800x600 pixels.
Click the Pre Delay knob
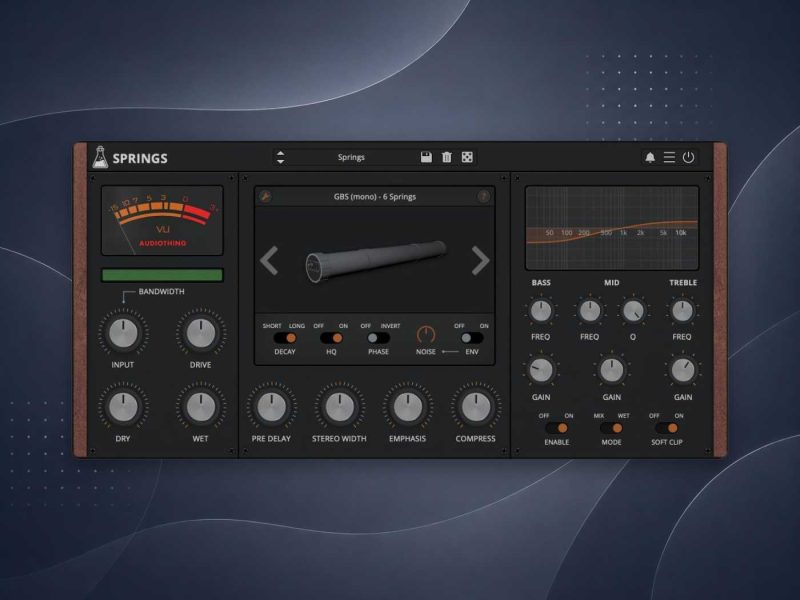(x=271, y=407)
